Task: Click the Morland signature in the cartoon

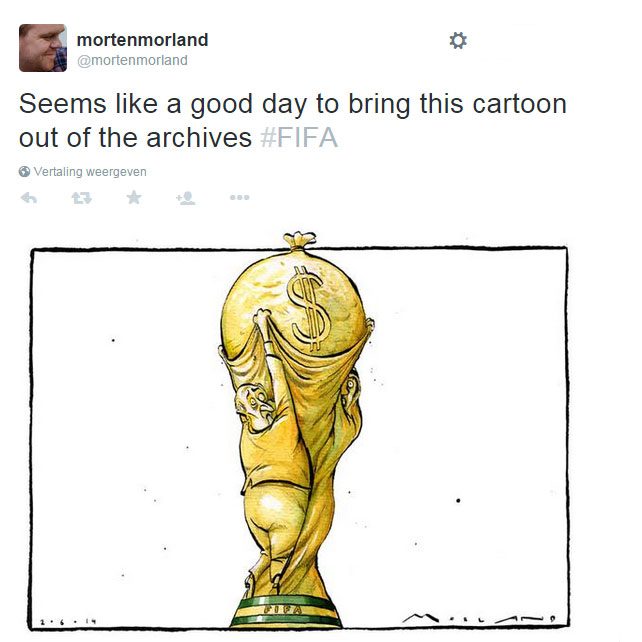Action: tap(479, 618)
